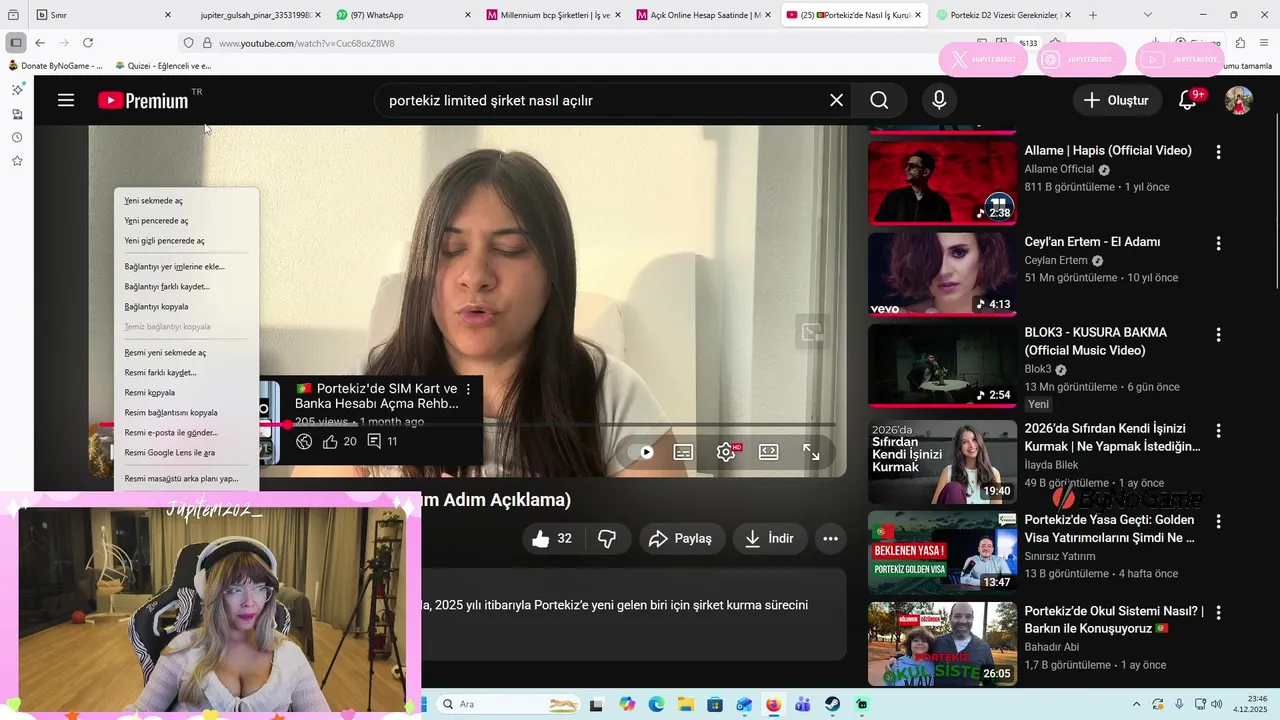Open the notifications bell
1280x720 pixels.
tap(1188, 100)
